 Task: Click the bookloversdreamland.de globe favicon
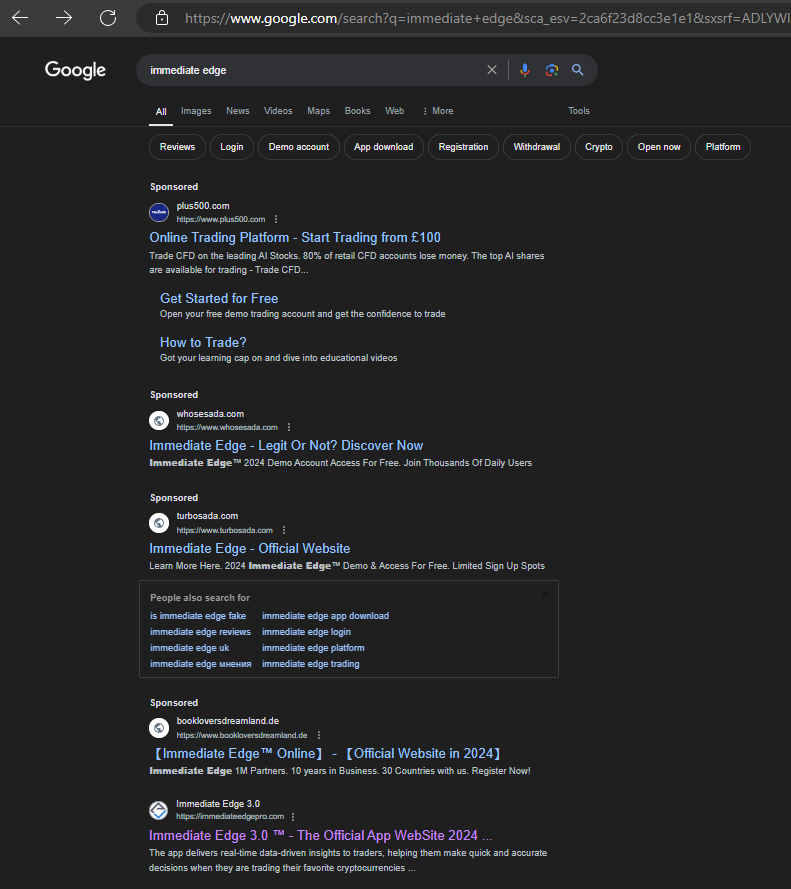pyautogui.click(x=159, y=728)
